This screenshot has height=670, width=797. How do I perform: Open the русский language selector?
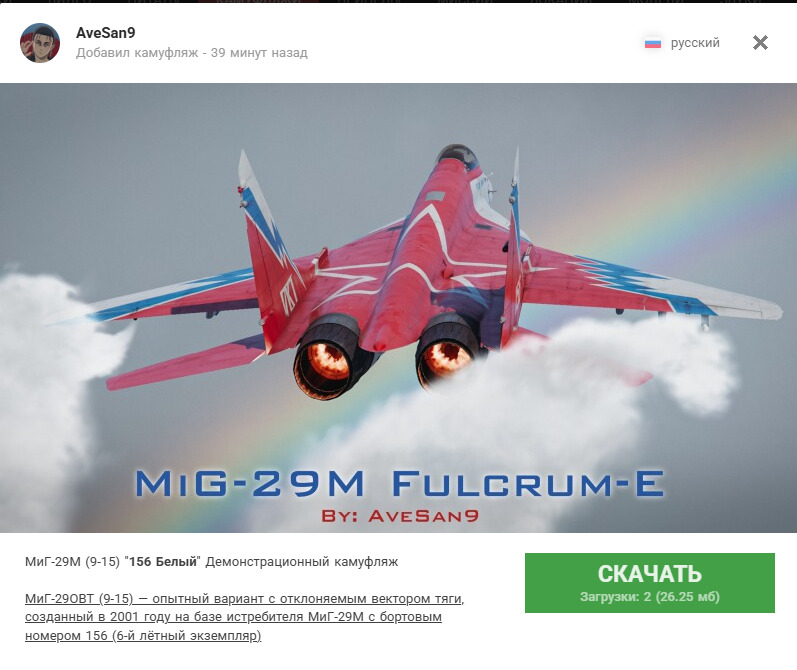click(x=682, y=43)
